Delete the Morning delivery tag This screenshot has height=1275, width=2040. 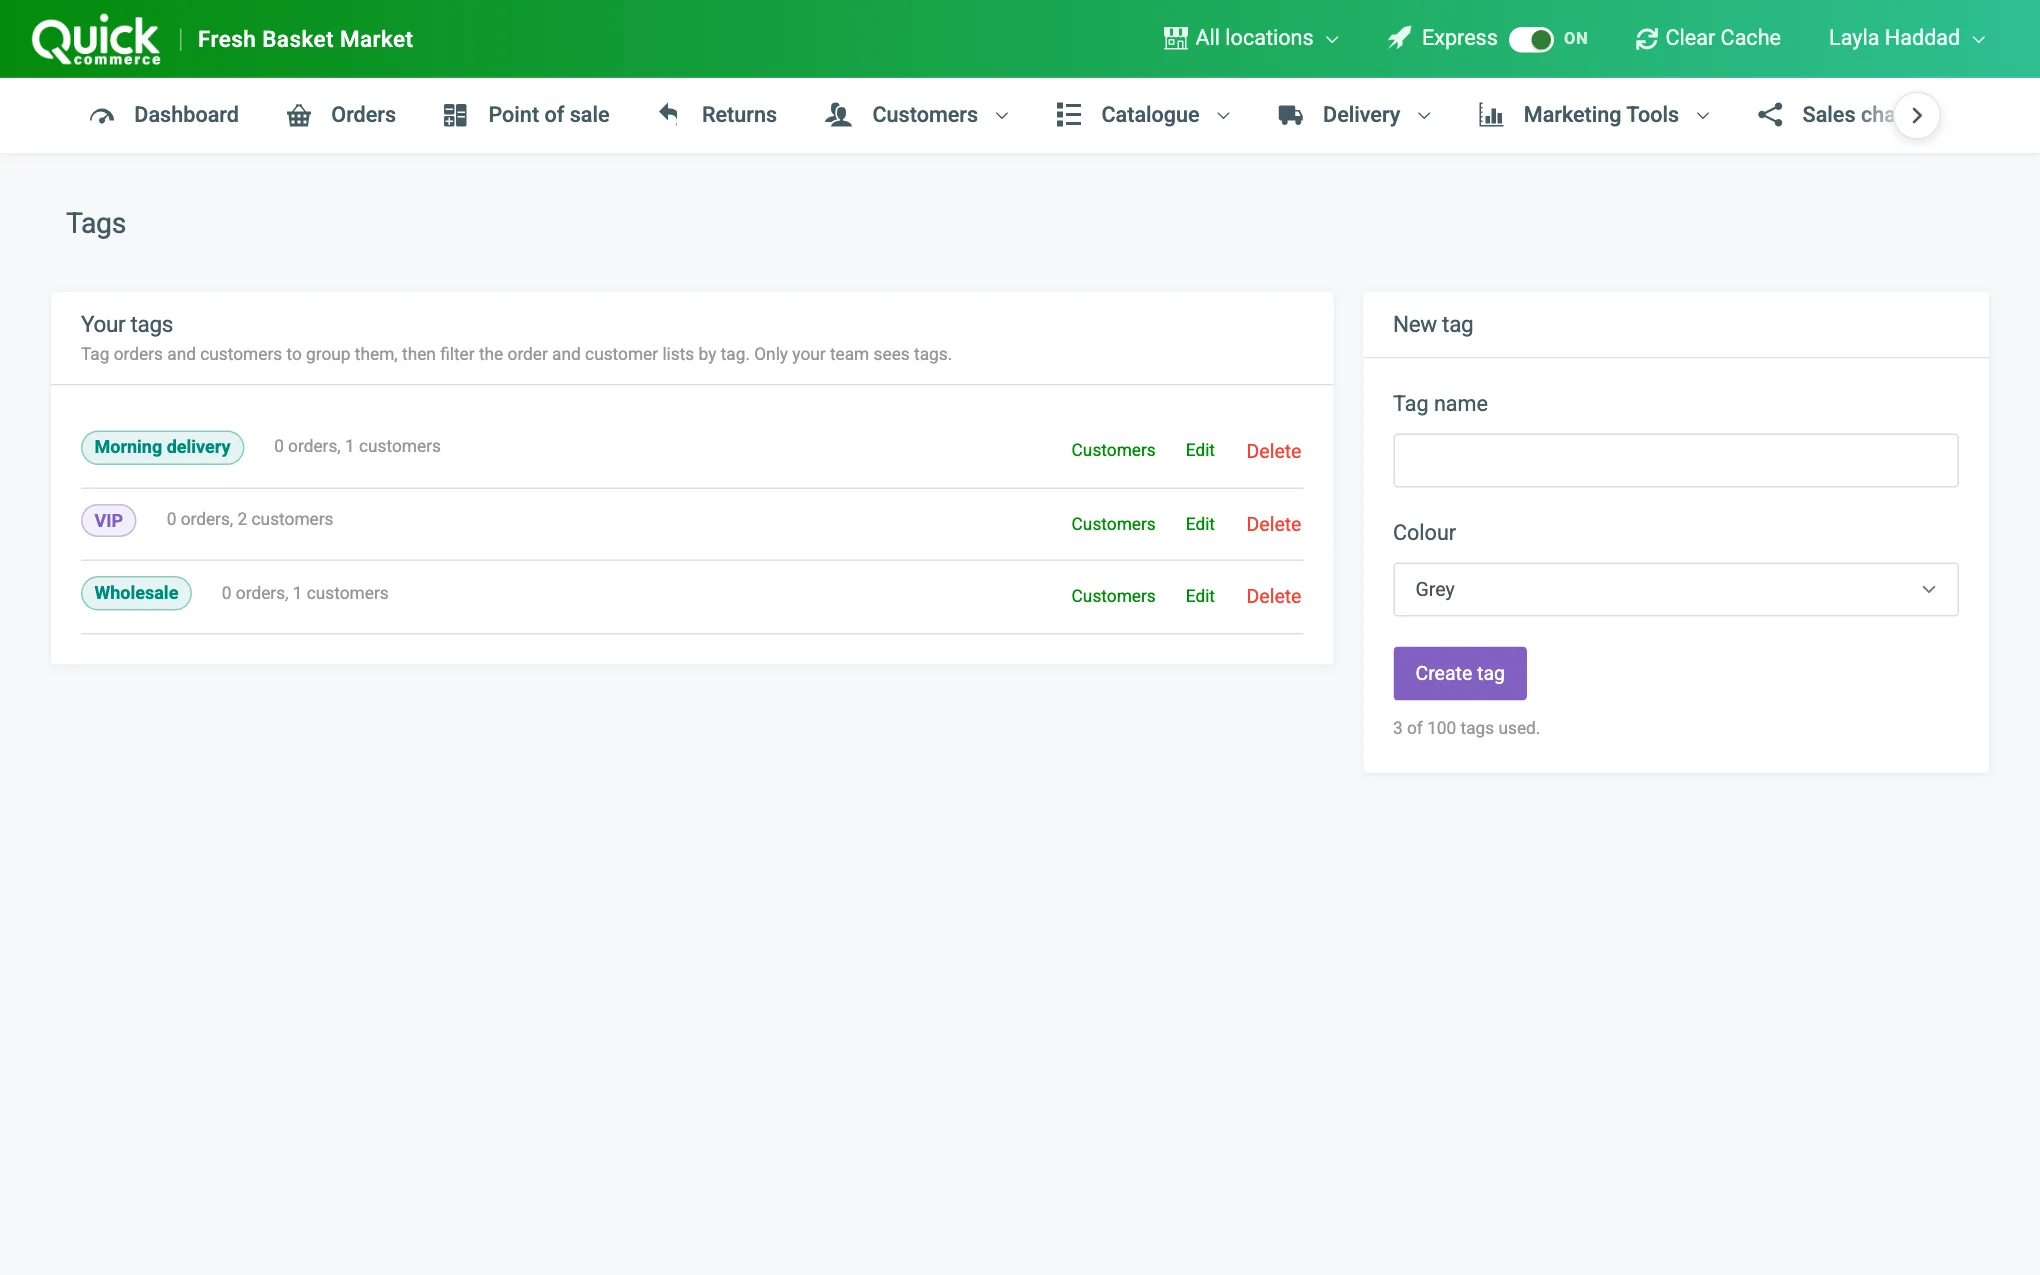[1273, 451]
